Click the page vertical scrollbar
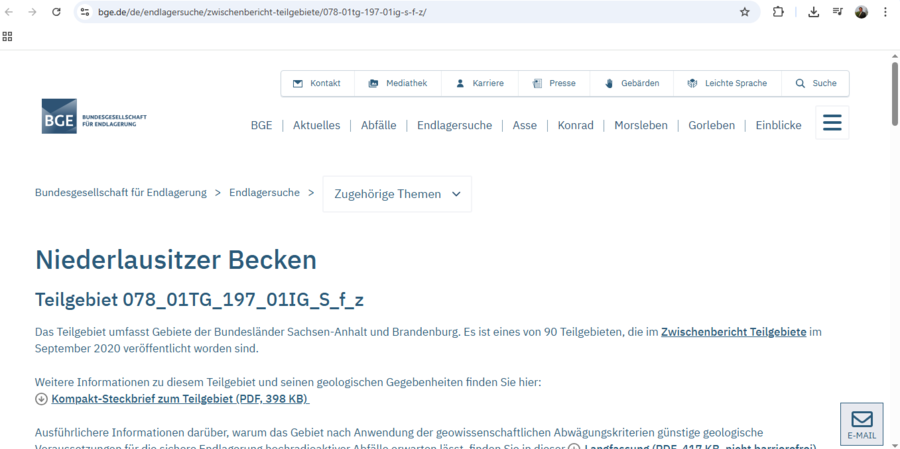This screenshot has height=449, width=900. coord(894,95)
